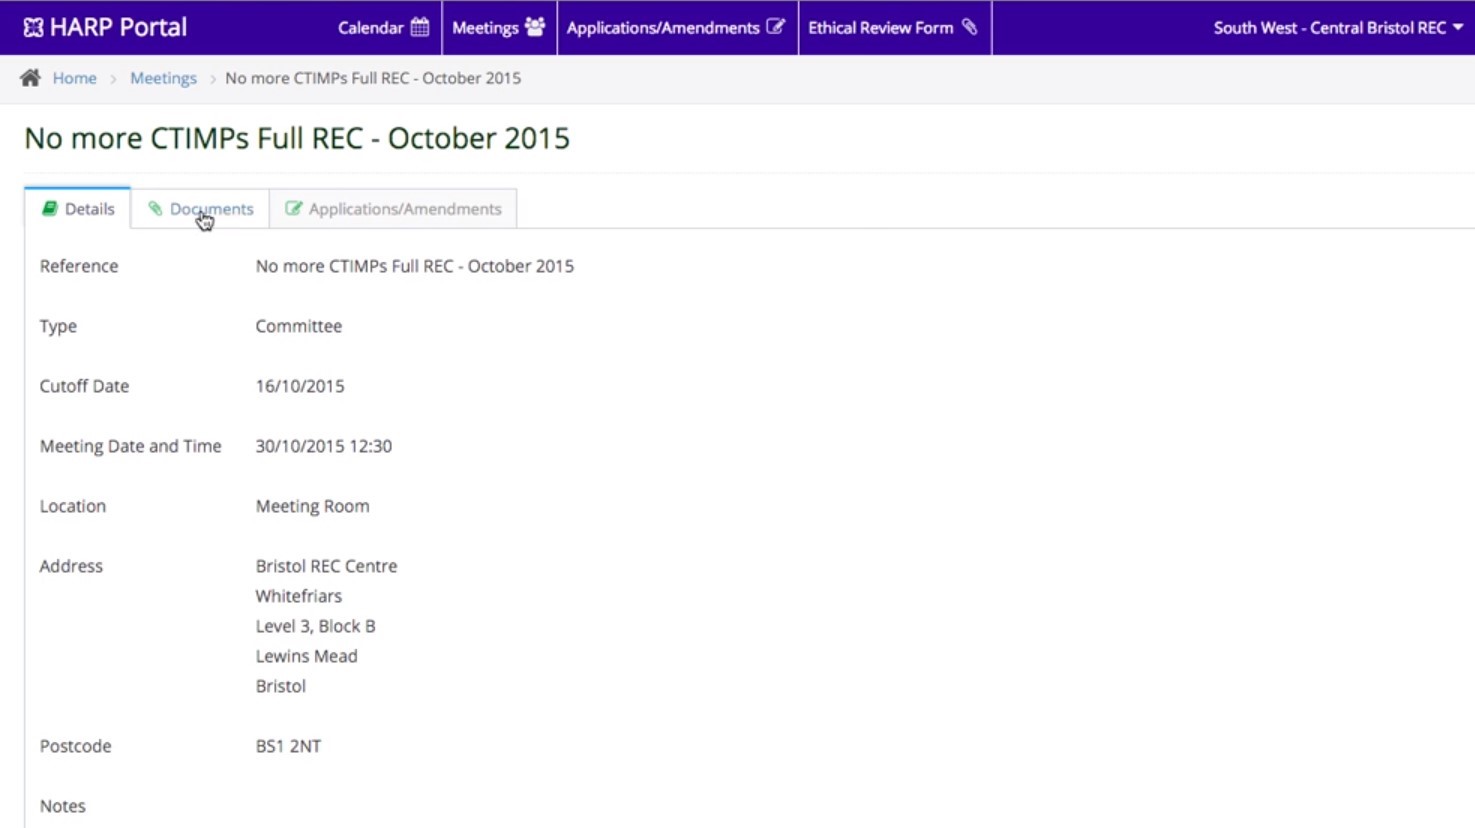Screen dimensions: 1475x828
Task: Click the HARP Portal logo icon
Action: (33, 27)
